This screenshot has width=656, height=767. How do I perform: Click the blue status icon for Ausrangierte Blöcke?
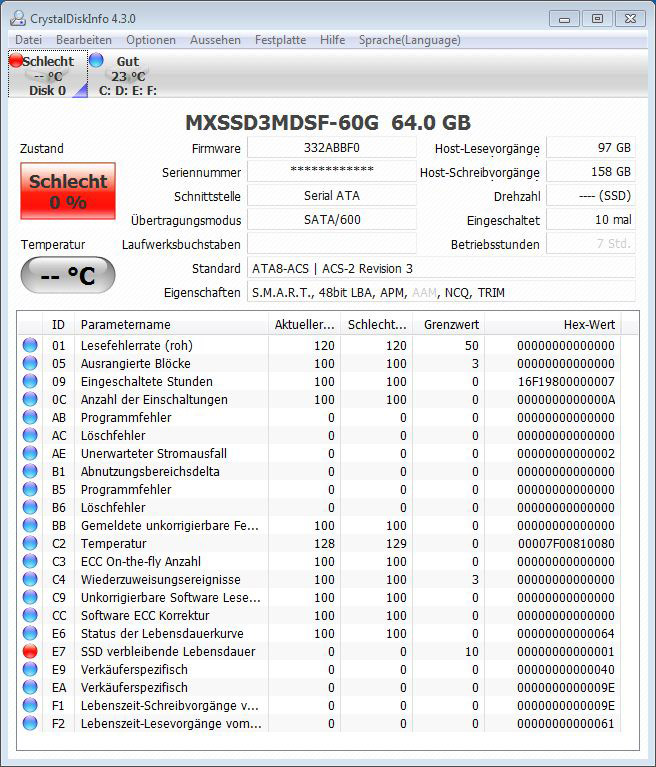pyautogui.click(x=30, y=363)
